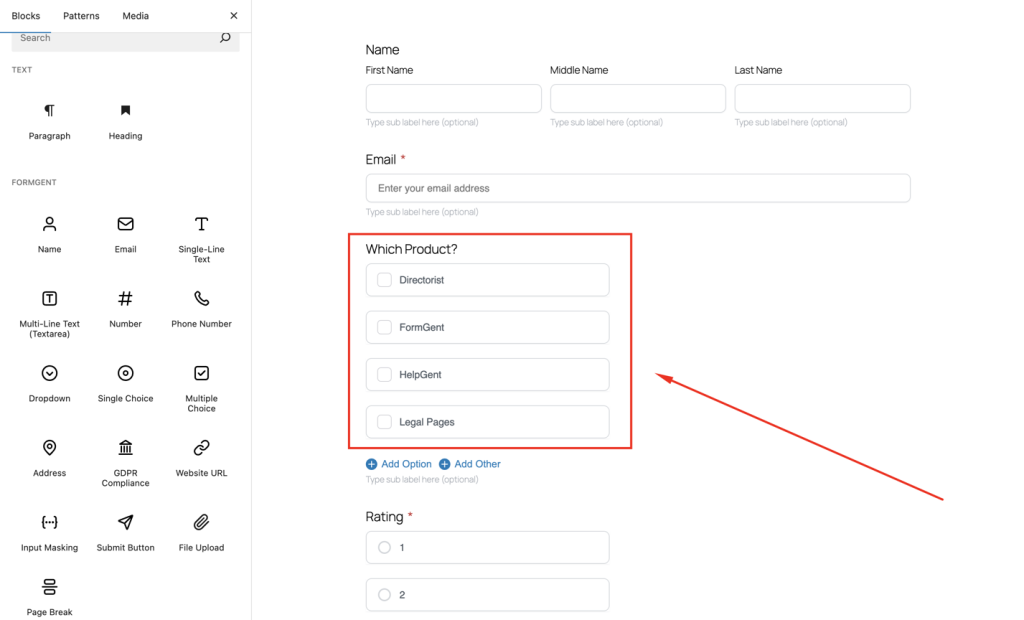Add the Input Masking block
This screenshot has height=620, width=1024.
(x=50, y=533)
